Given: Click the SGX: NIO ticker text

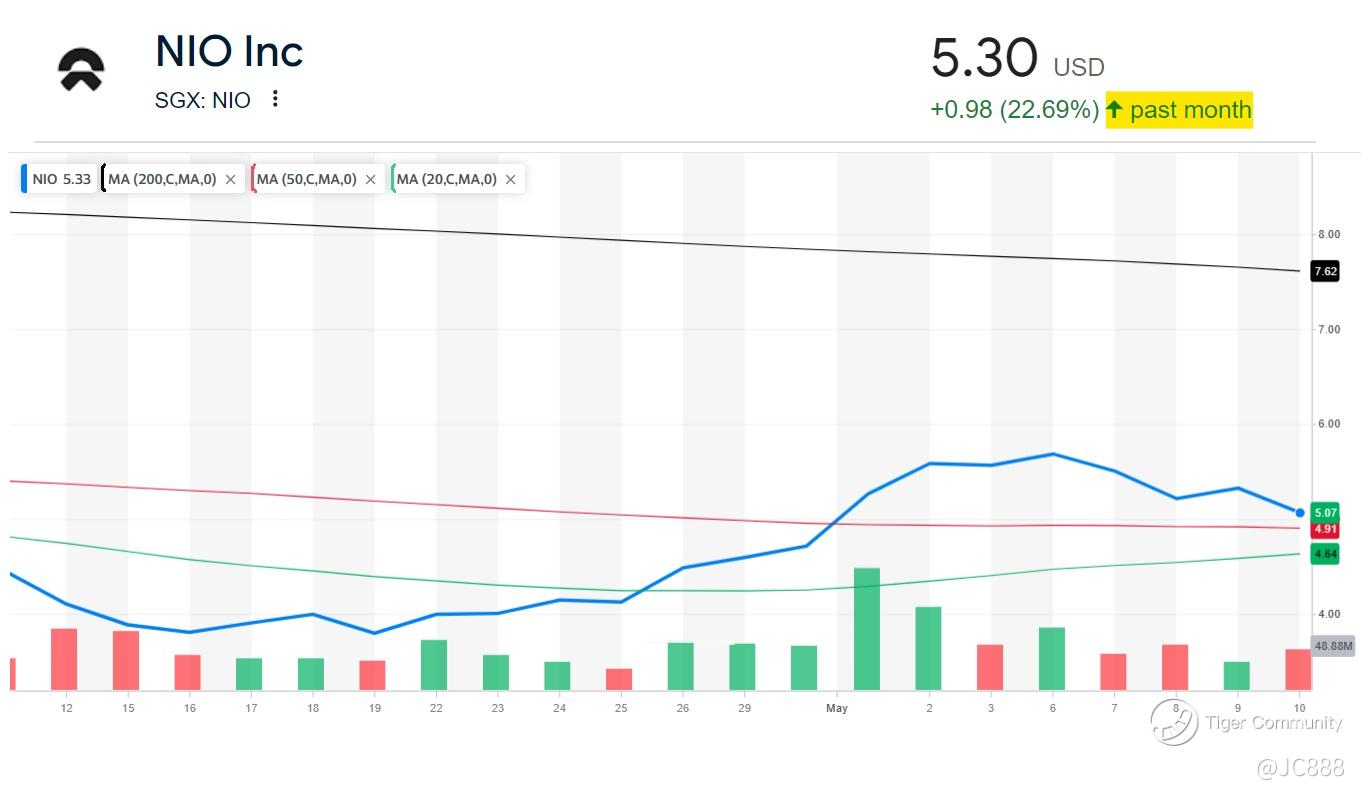Looking at the screenshot, I should [203, 100].
